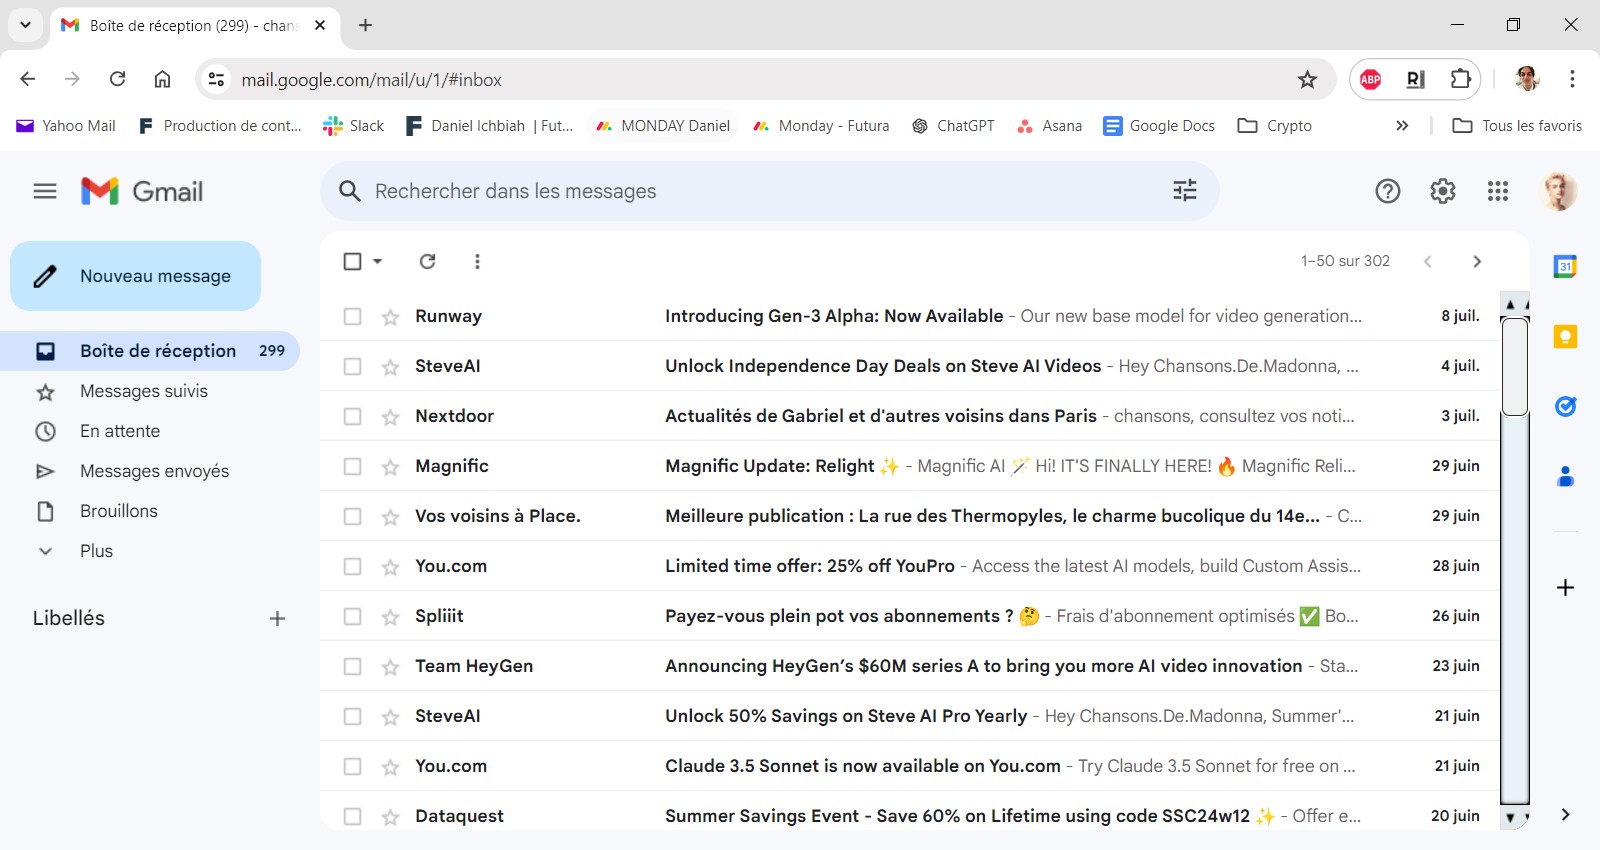Open the browser extensions puzzle icon

pyautogui.click(x=1461, y=79)
